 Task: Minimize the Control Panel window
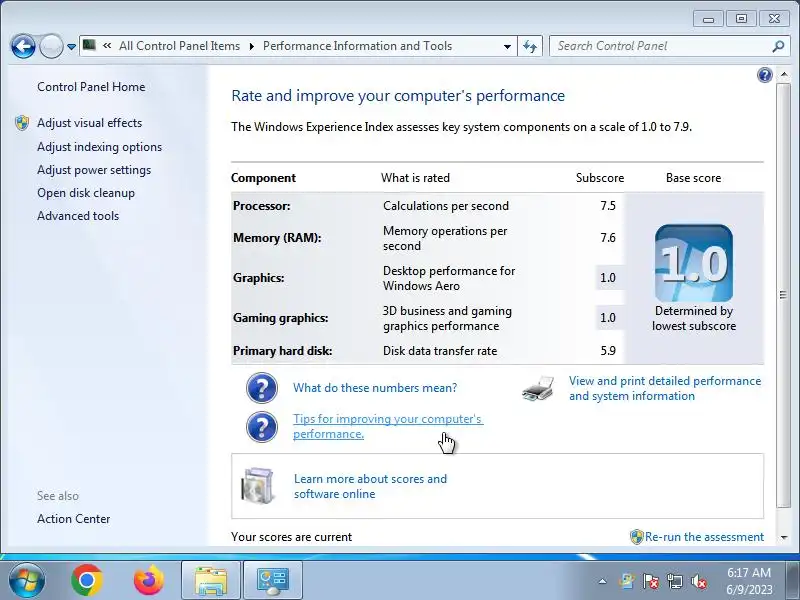pyautogui.click(x=708, y=19)
